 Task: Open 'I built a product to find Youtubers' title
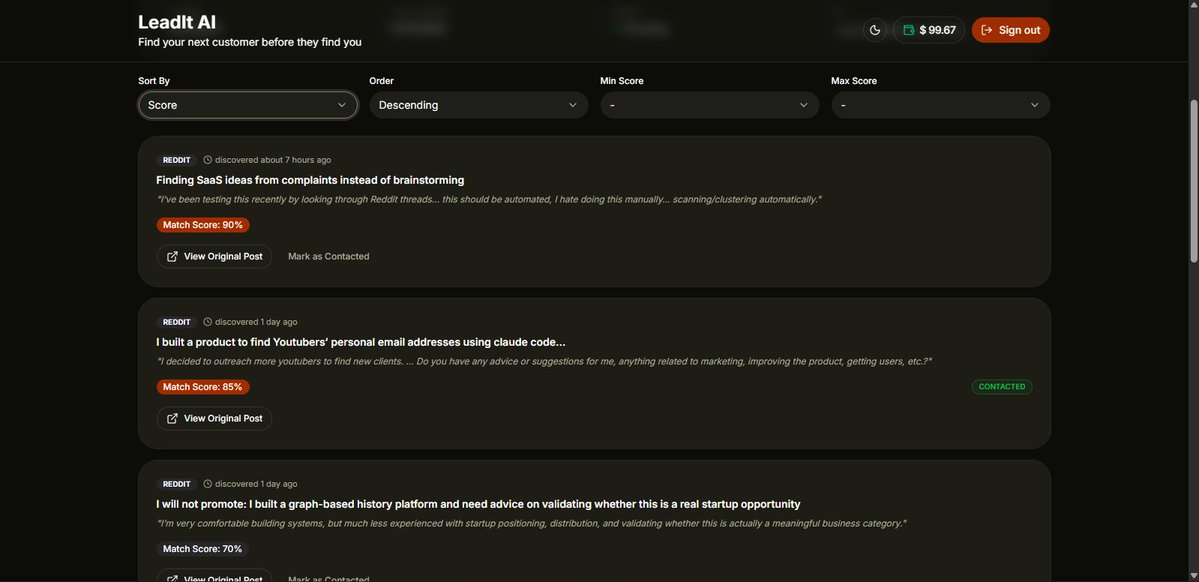pyautogui.click(x=361, y=343)
